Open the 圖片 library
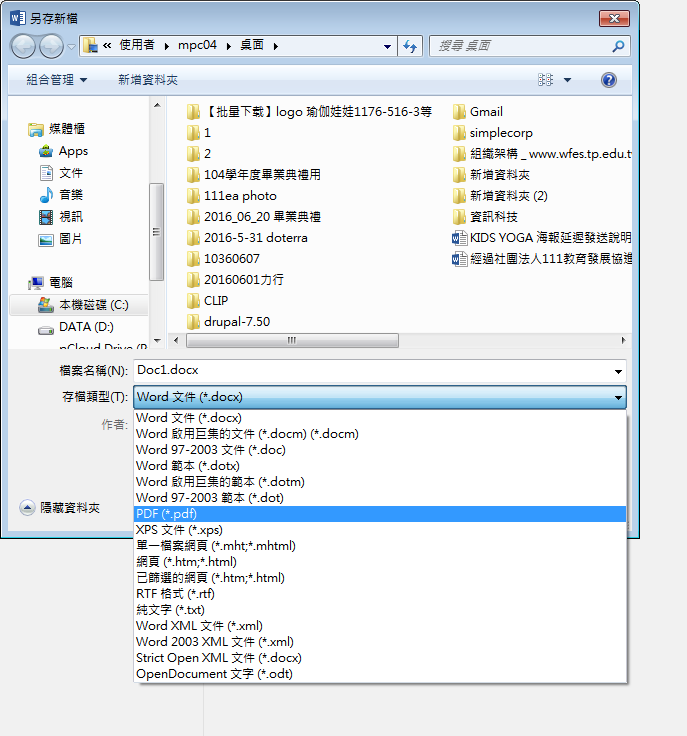The width and height of the screenshot is (687, 736). 60,239
